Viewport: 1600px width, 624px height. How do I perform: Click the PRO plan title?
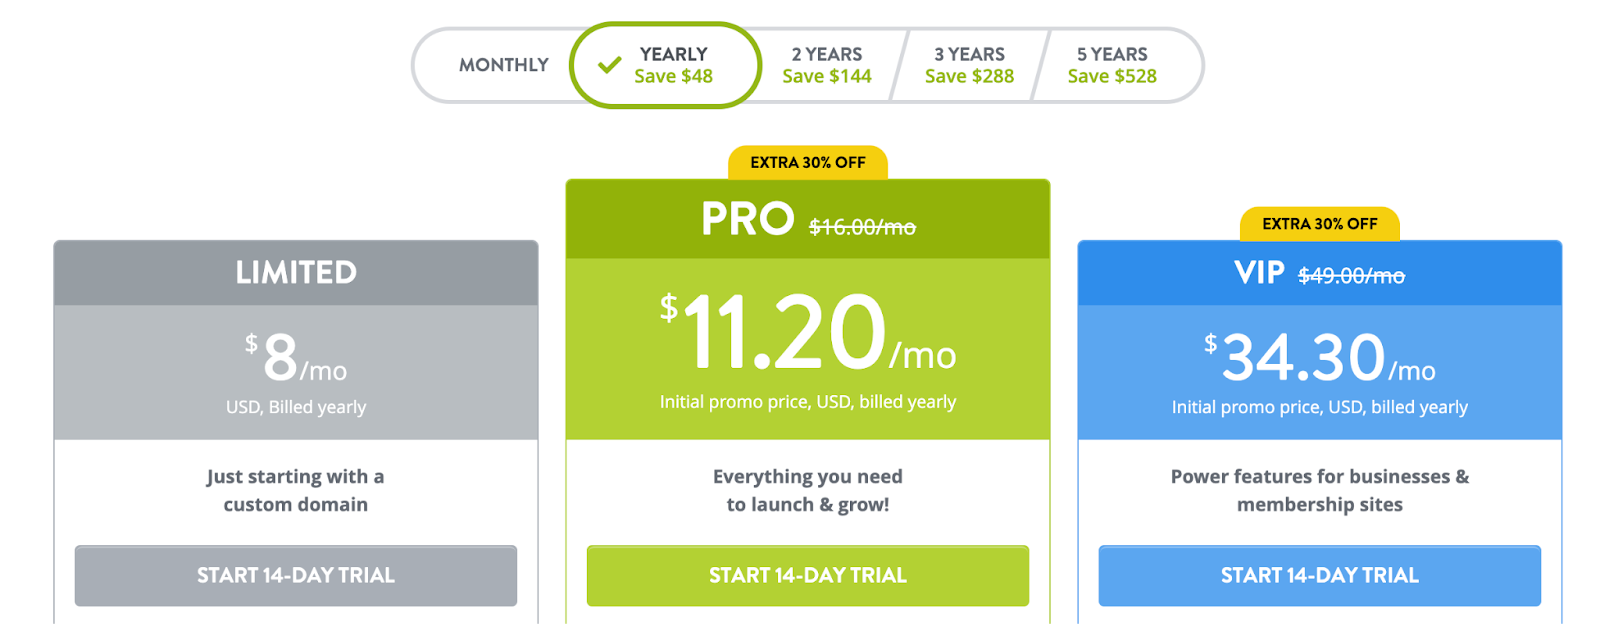pos(748,219)
